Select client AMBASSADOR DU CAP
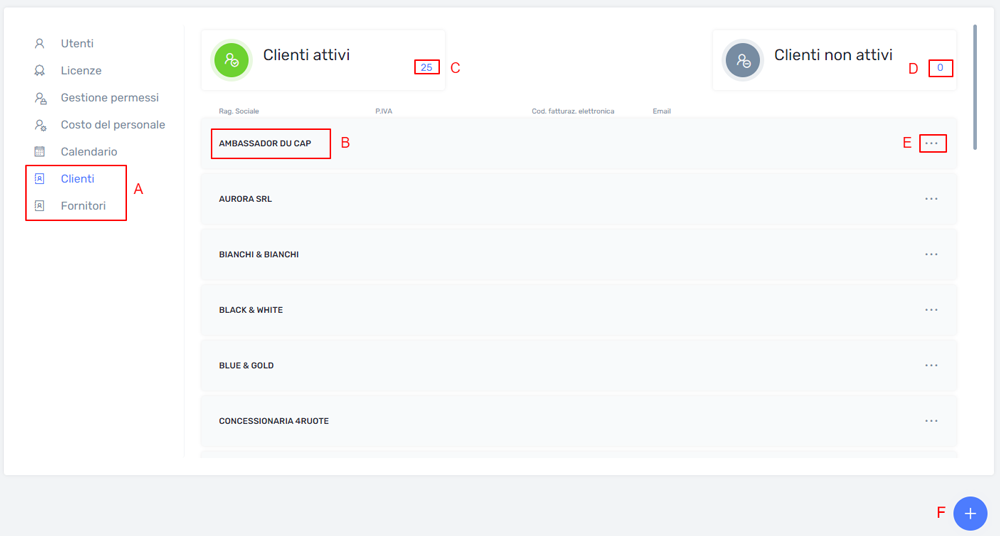The width and height of the screenshot is (1000, 536). pos(265,144)
